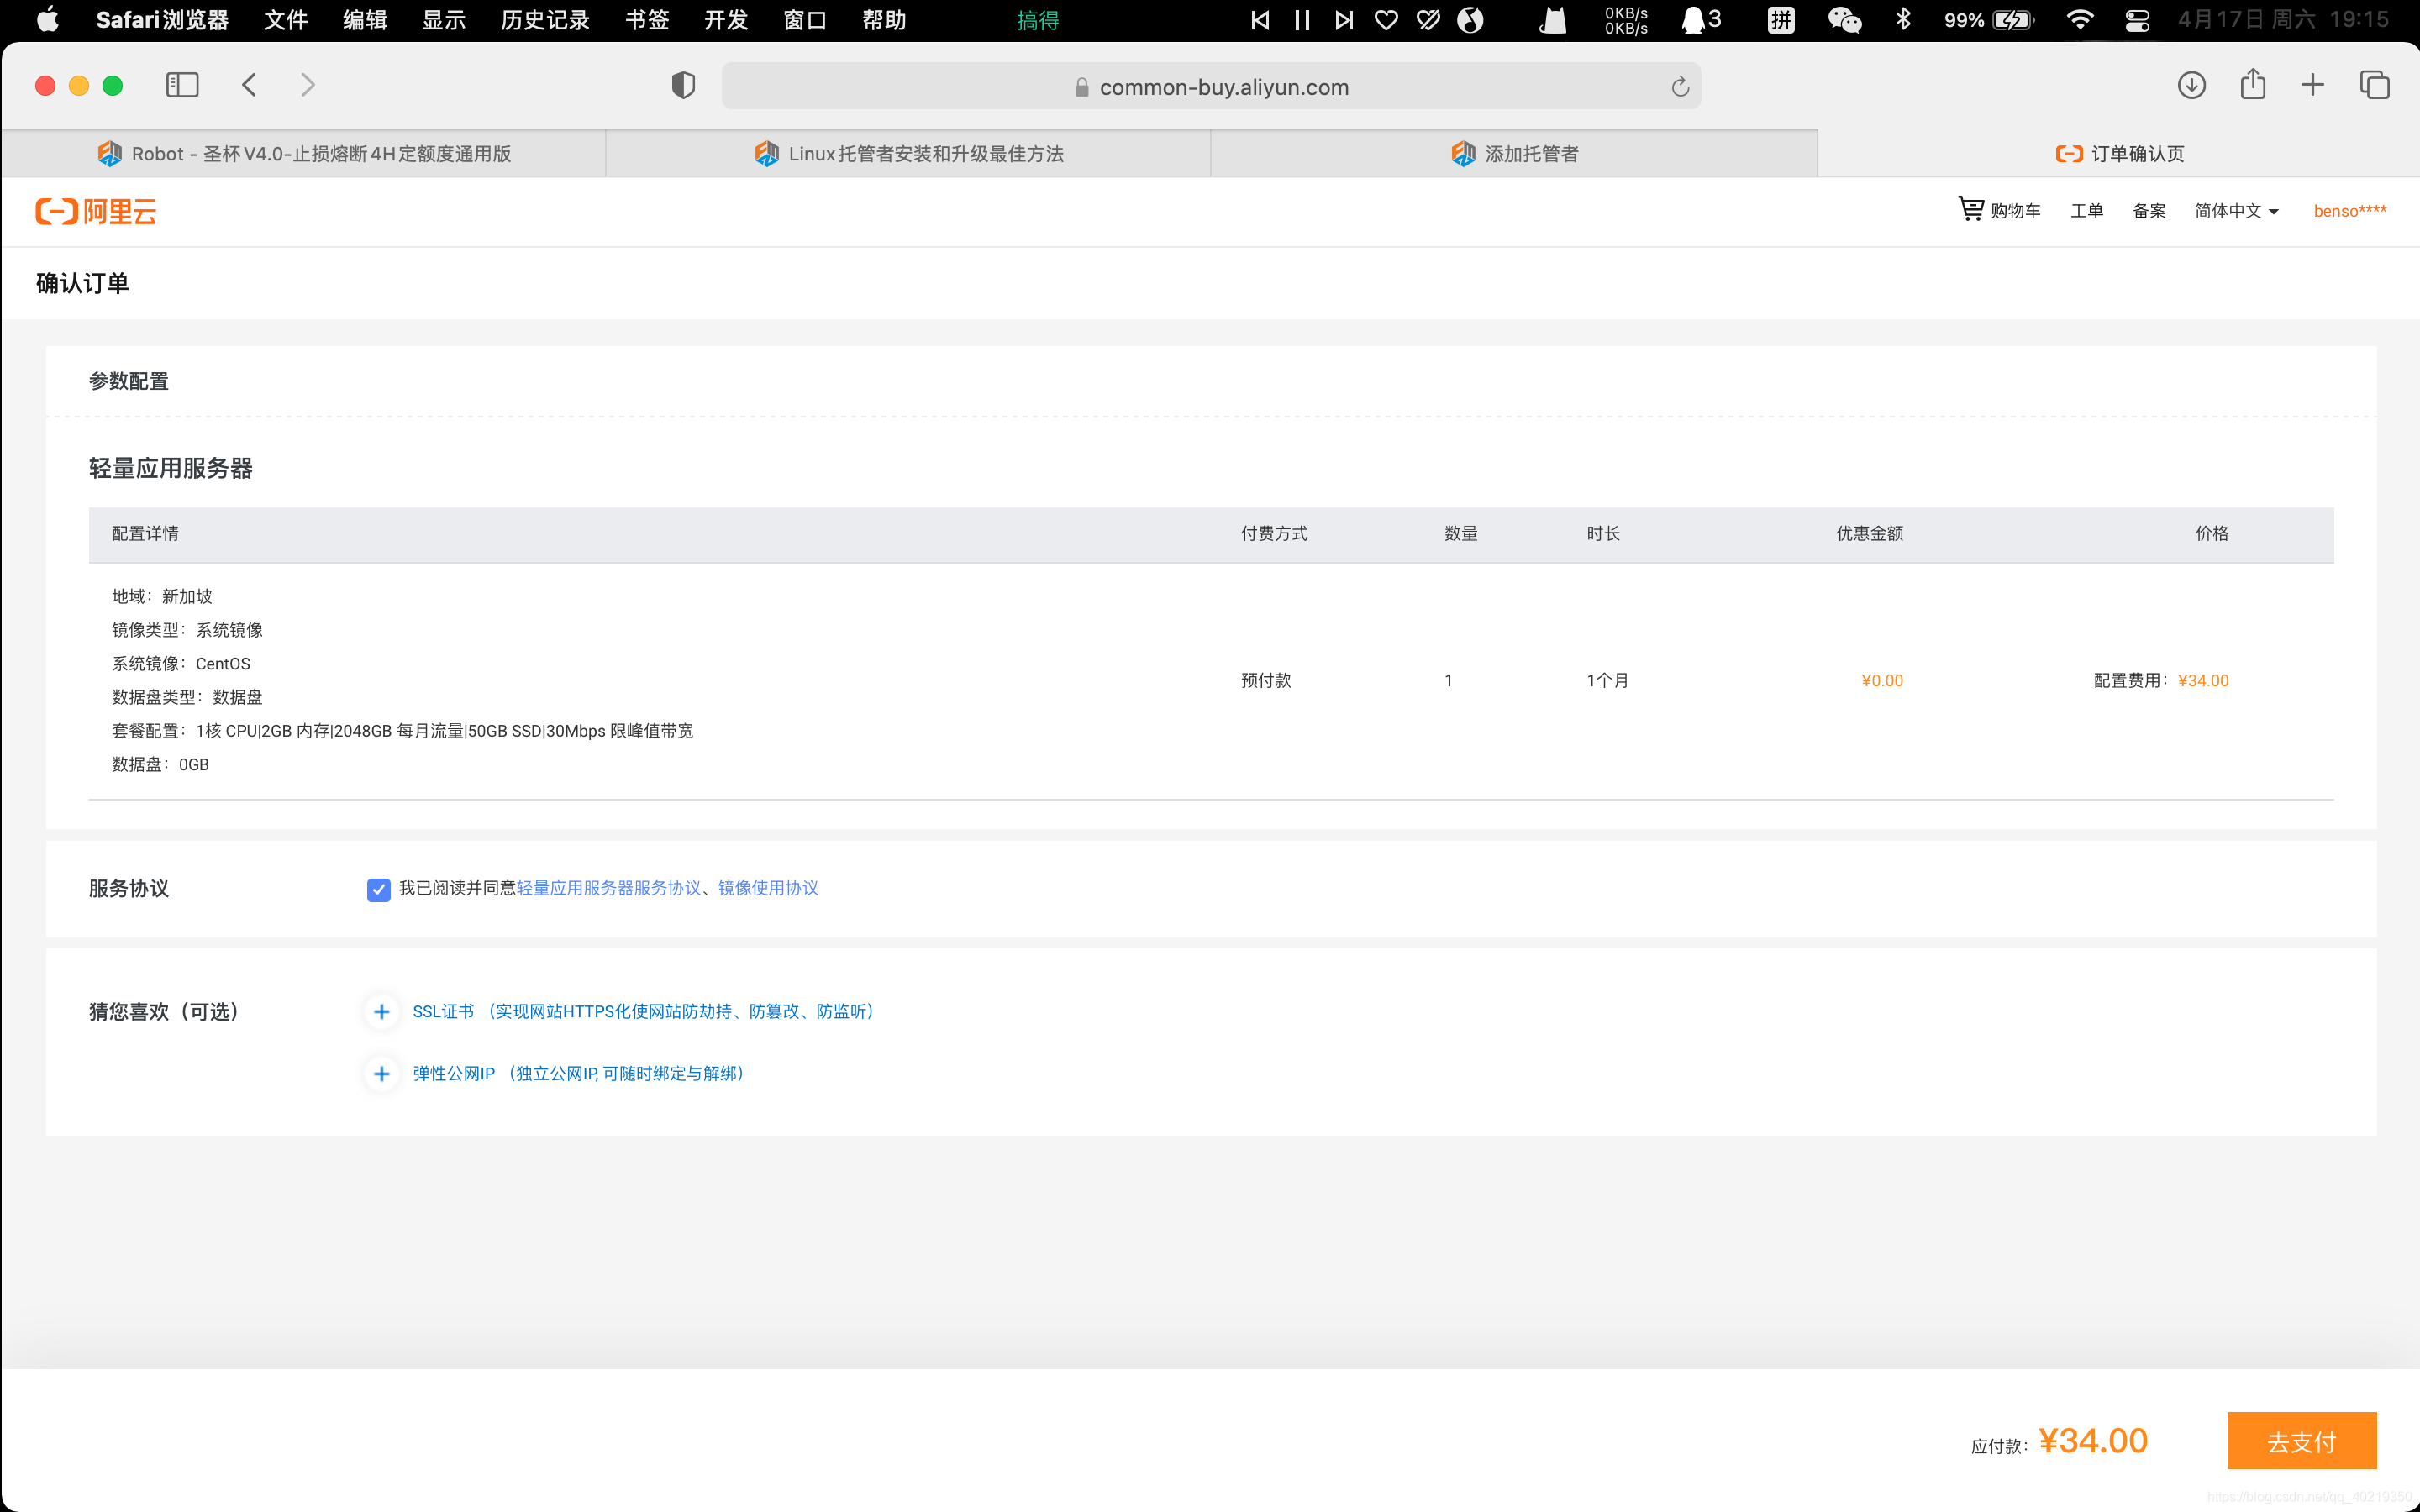Image resolution: width=2420 pixels, height=1512 pixels.
Task: Open the input method switcher
Action: pyautogui.click(x=1781, y=19)
